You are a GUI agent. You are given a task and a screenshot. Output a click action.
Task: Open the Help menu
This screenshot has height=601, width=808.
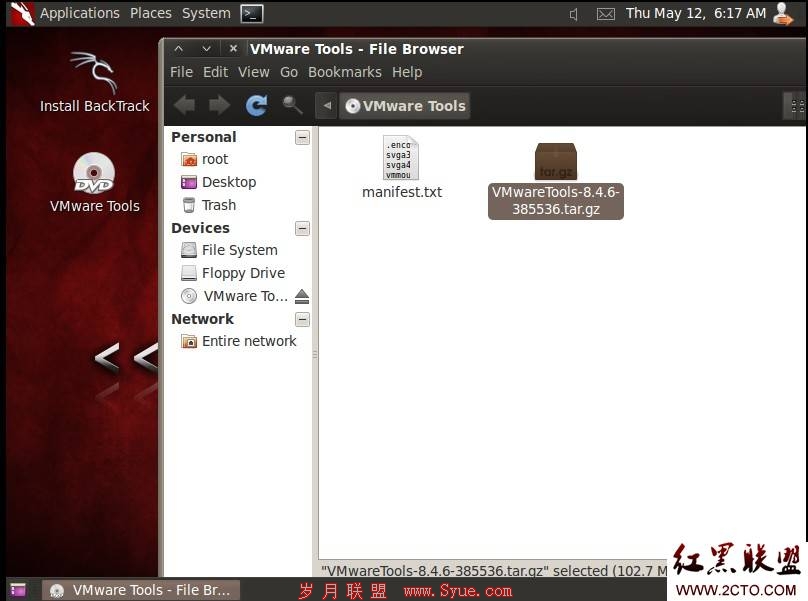[x=407, y=72]
